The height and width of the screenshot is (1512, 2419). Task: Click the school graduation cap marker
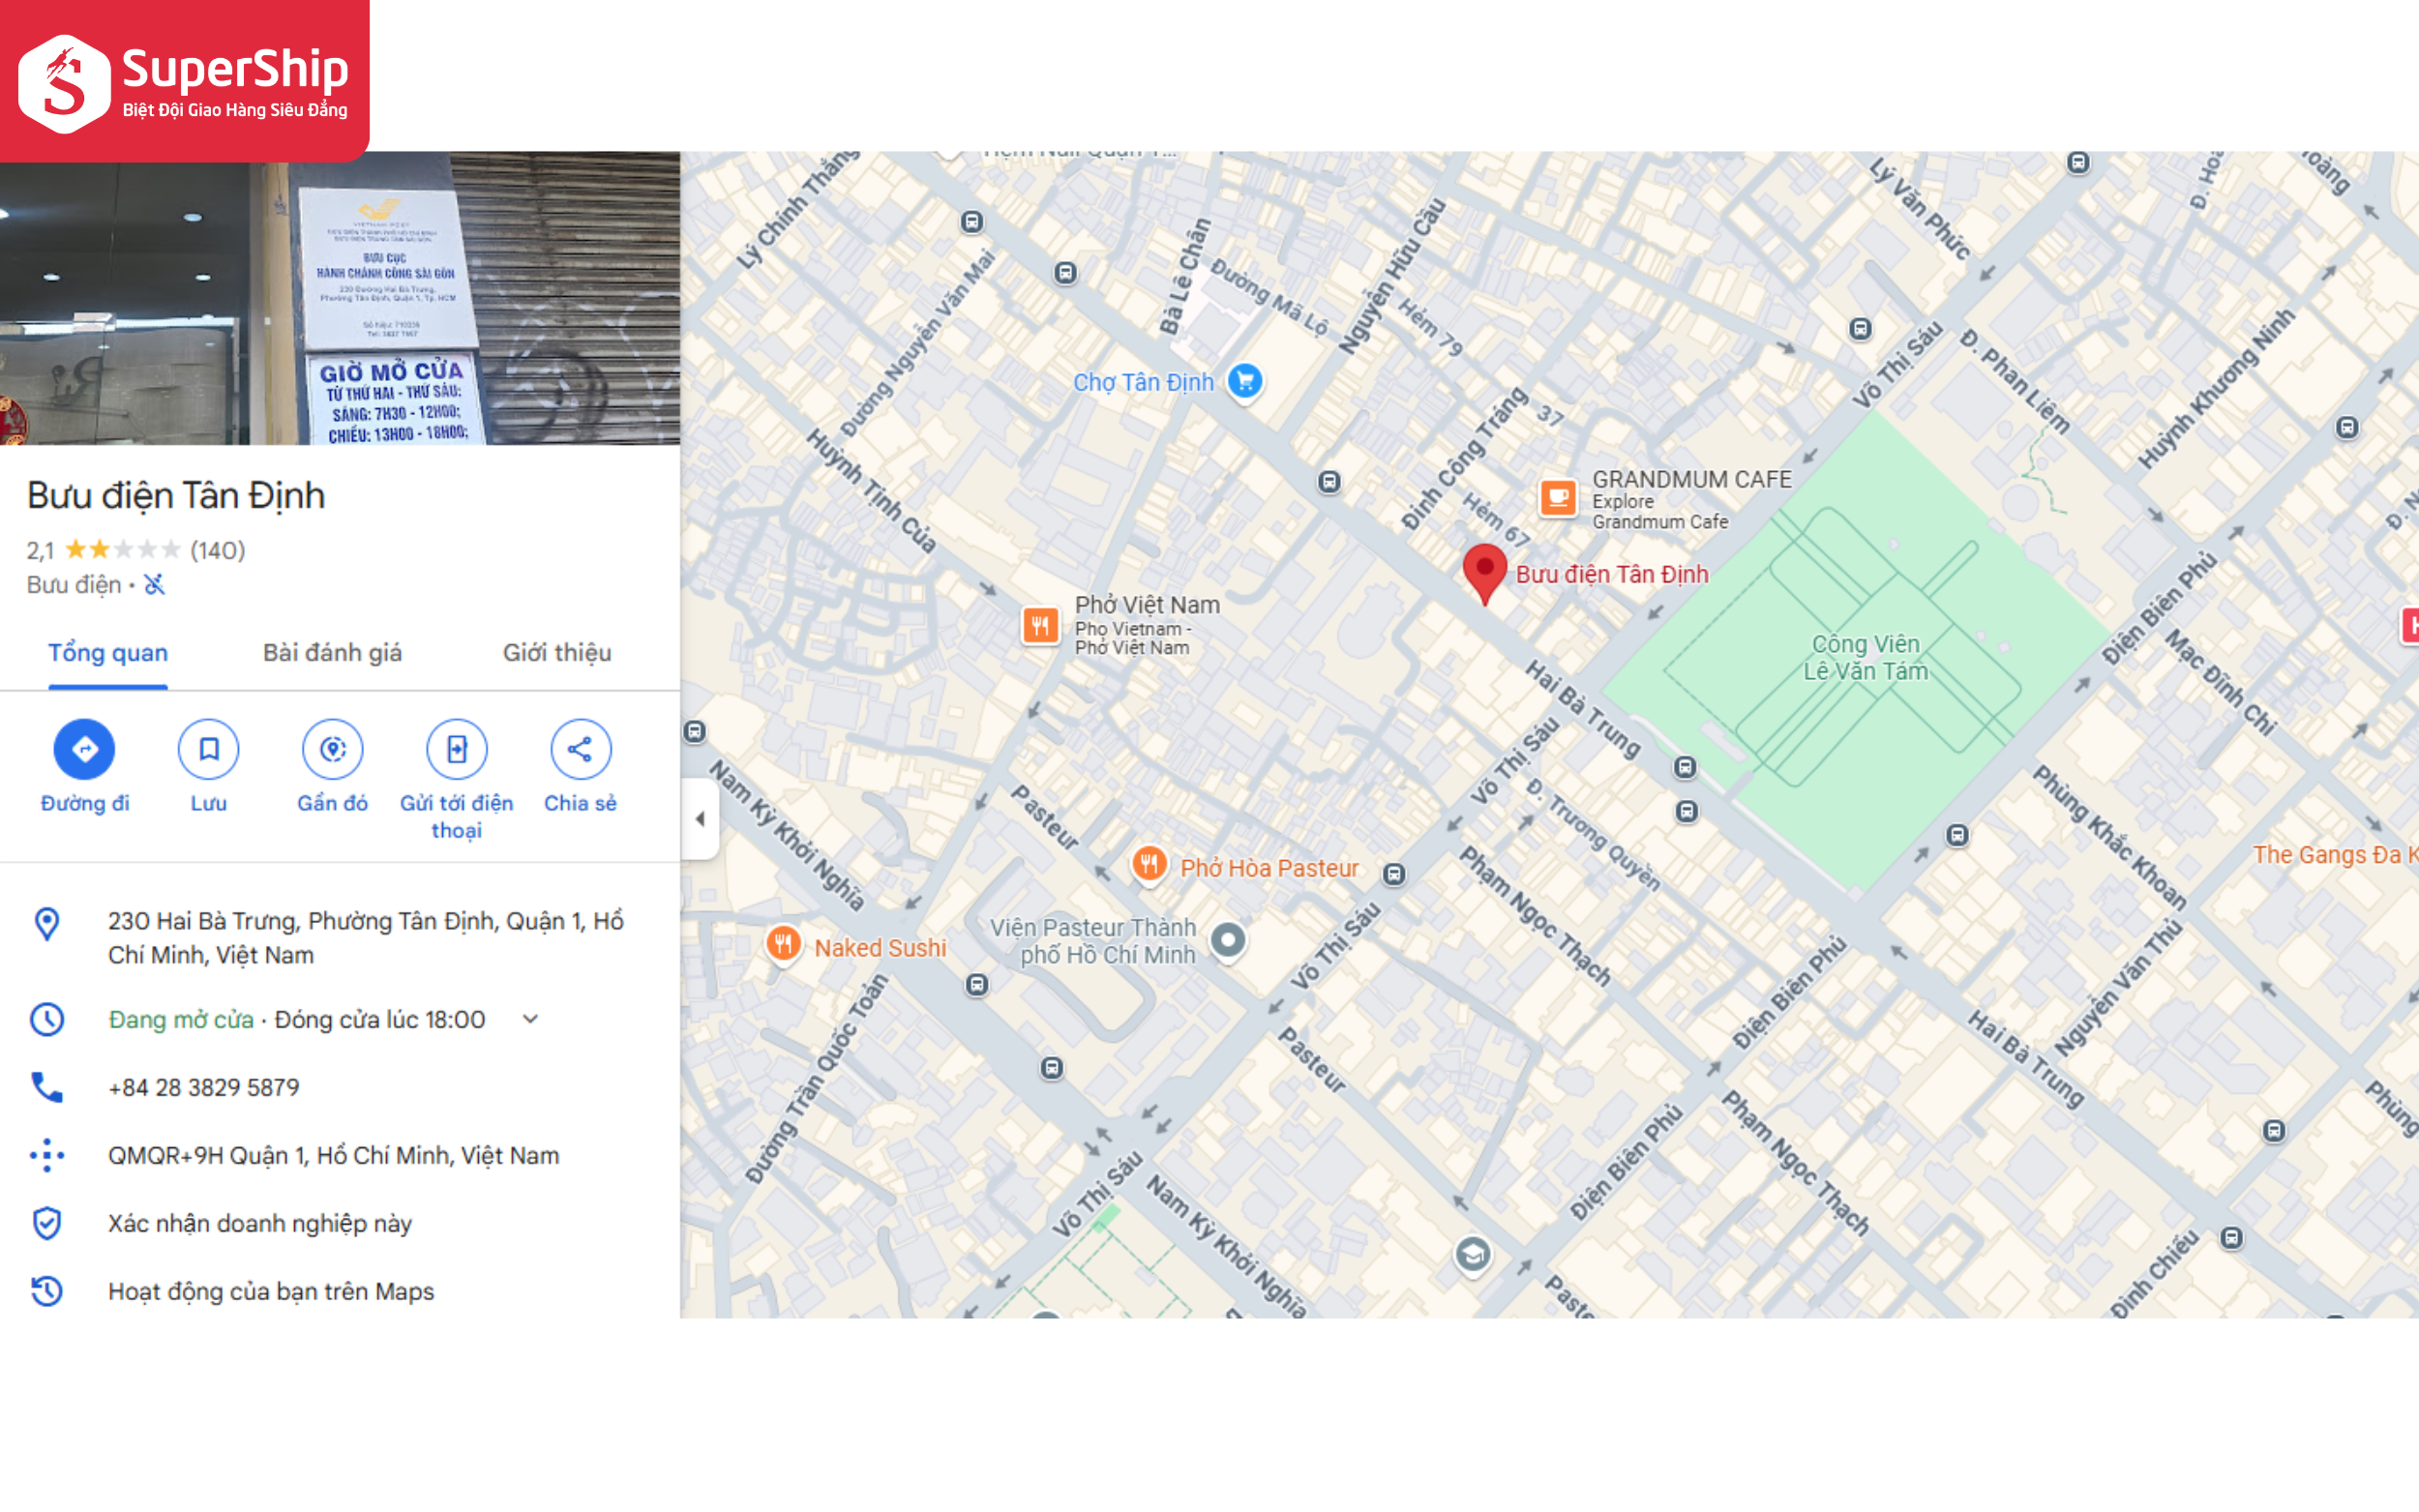pyautogui.click(x=1472, y=1254)
